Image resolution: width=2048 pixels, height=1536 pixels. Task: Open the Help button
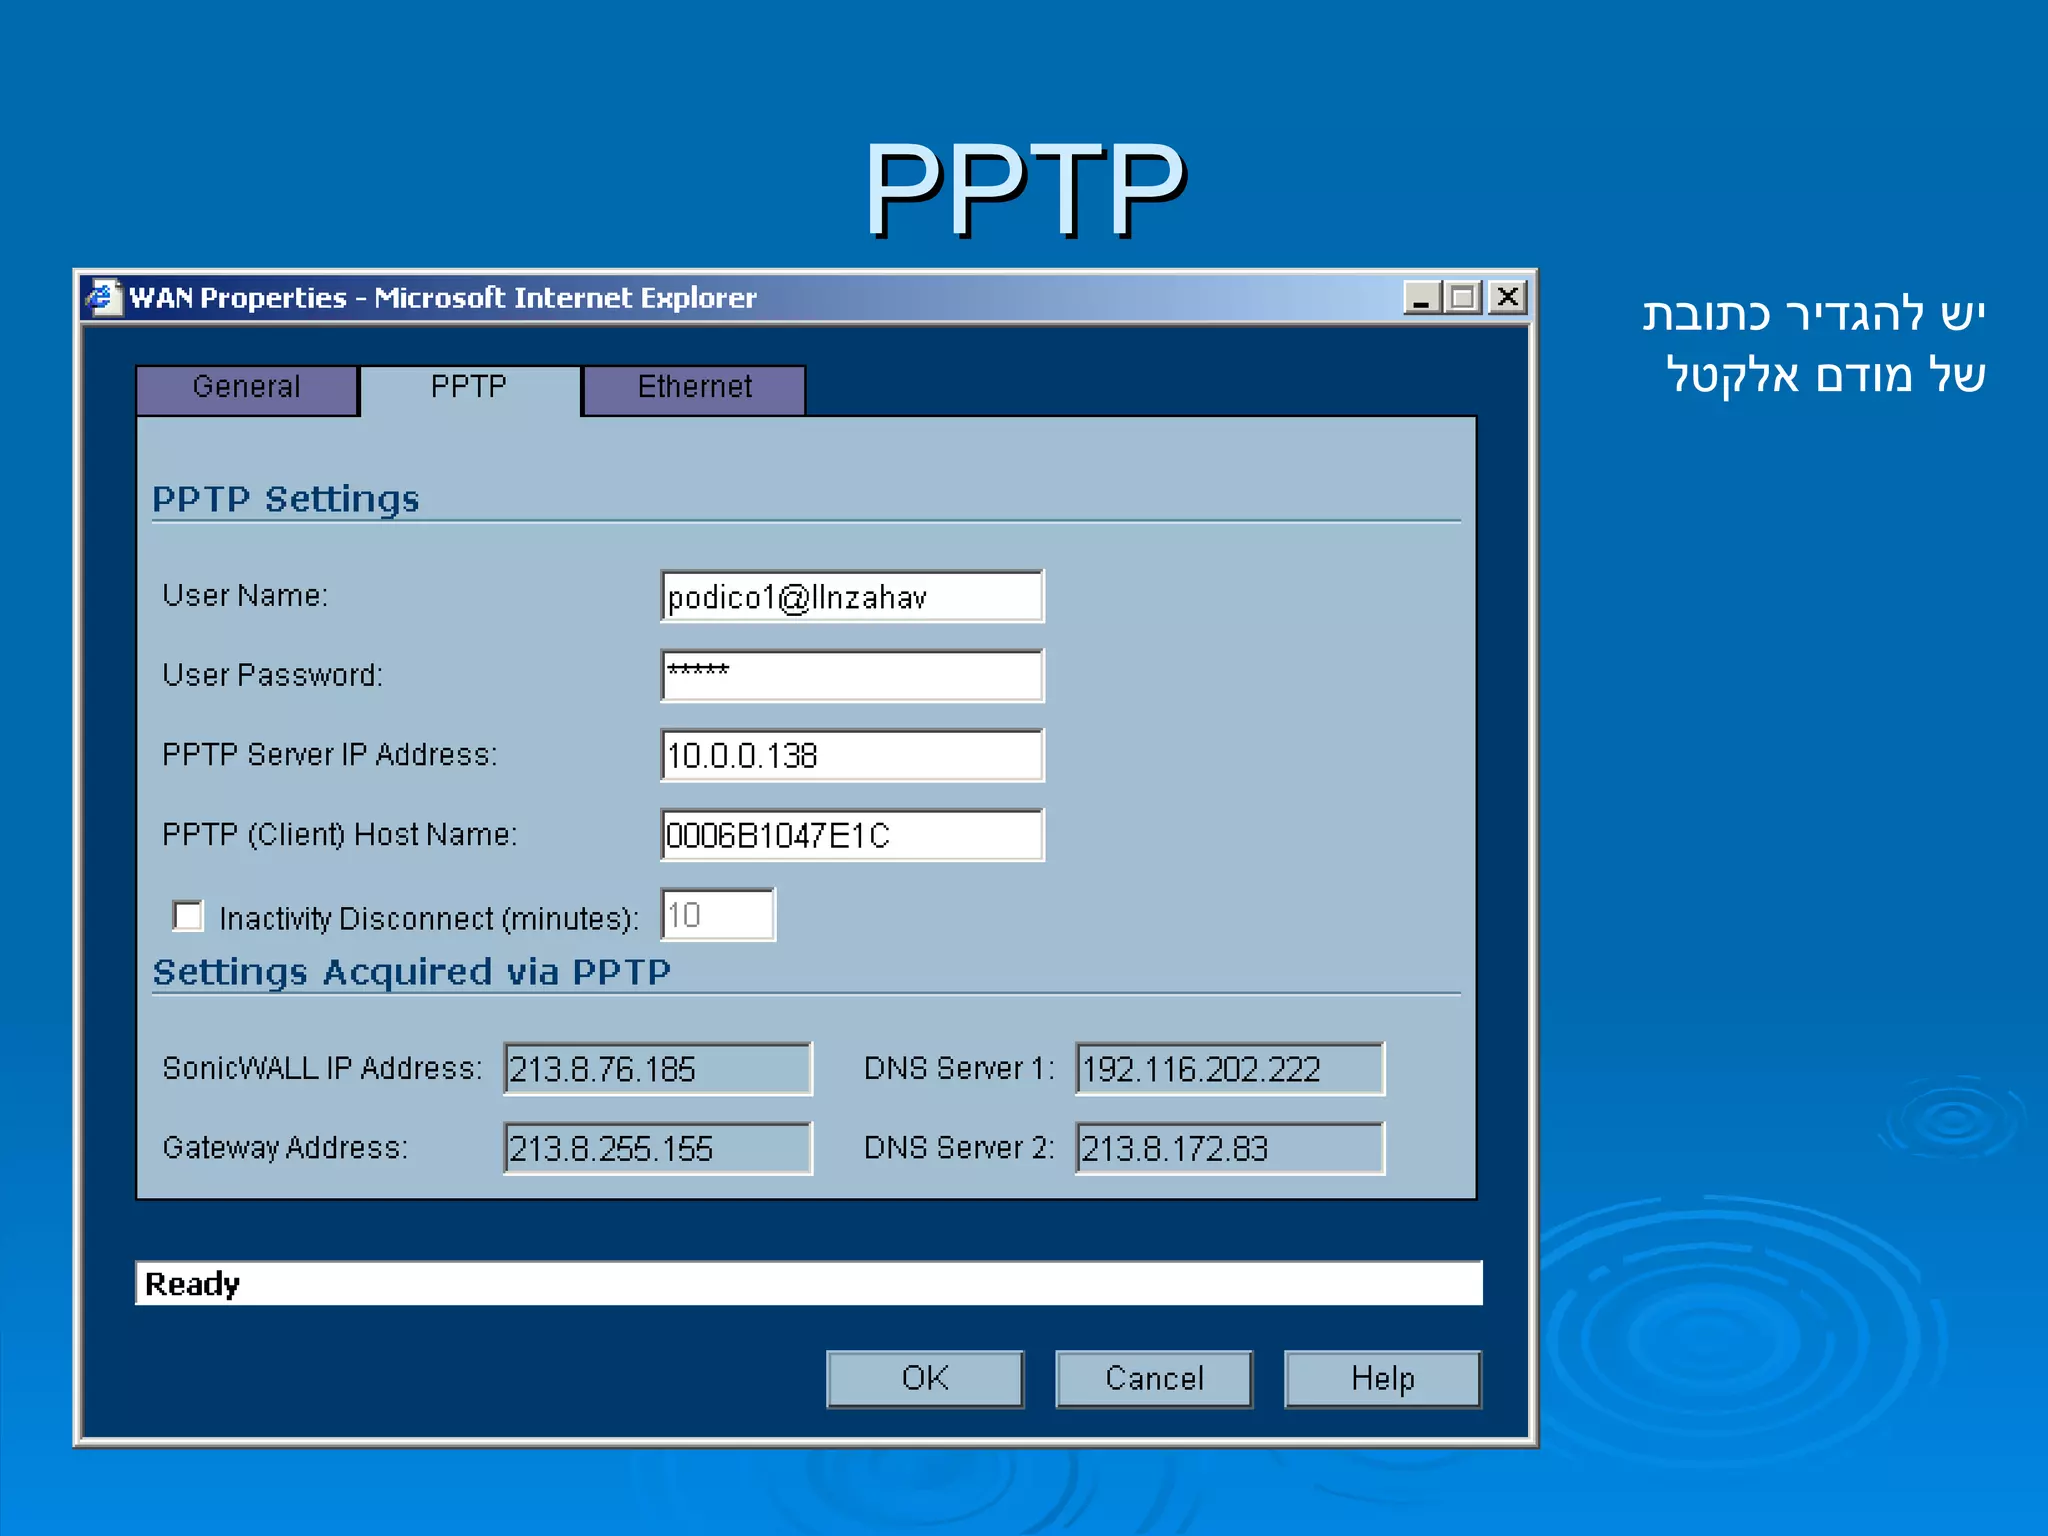coord(1383,1379)
